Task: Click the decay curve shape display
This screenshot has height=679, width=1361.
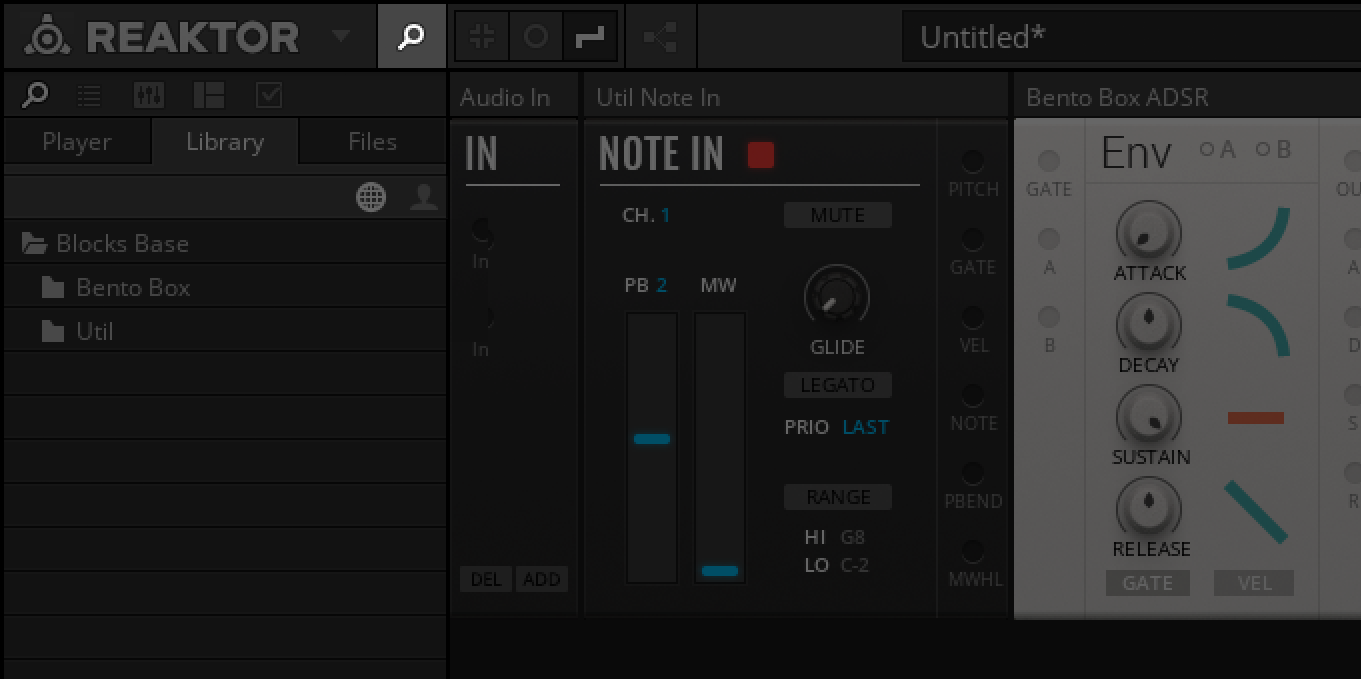Action: pos(1259,326)
